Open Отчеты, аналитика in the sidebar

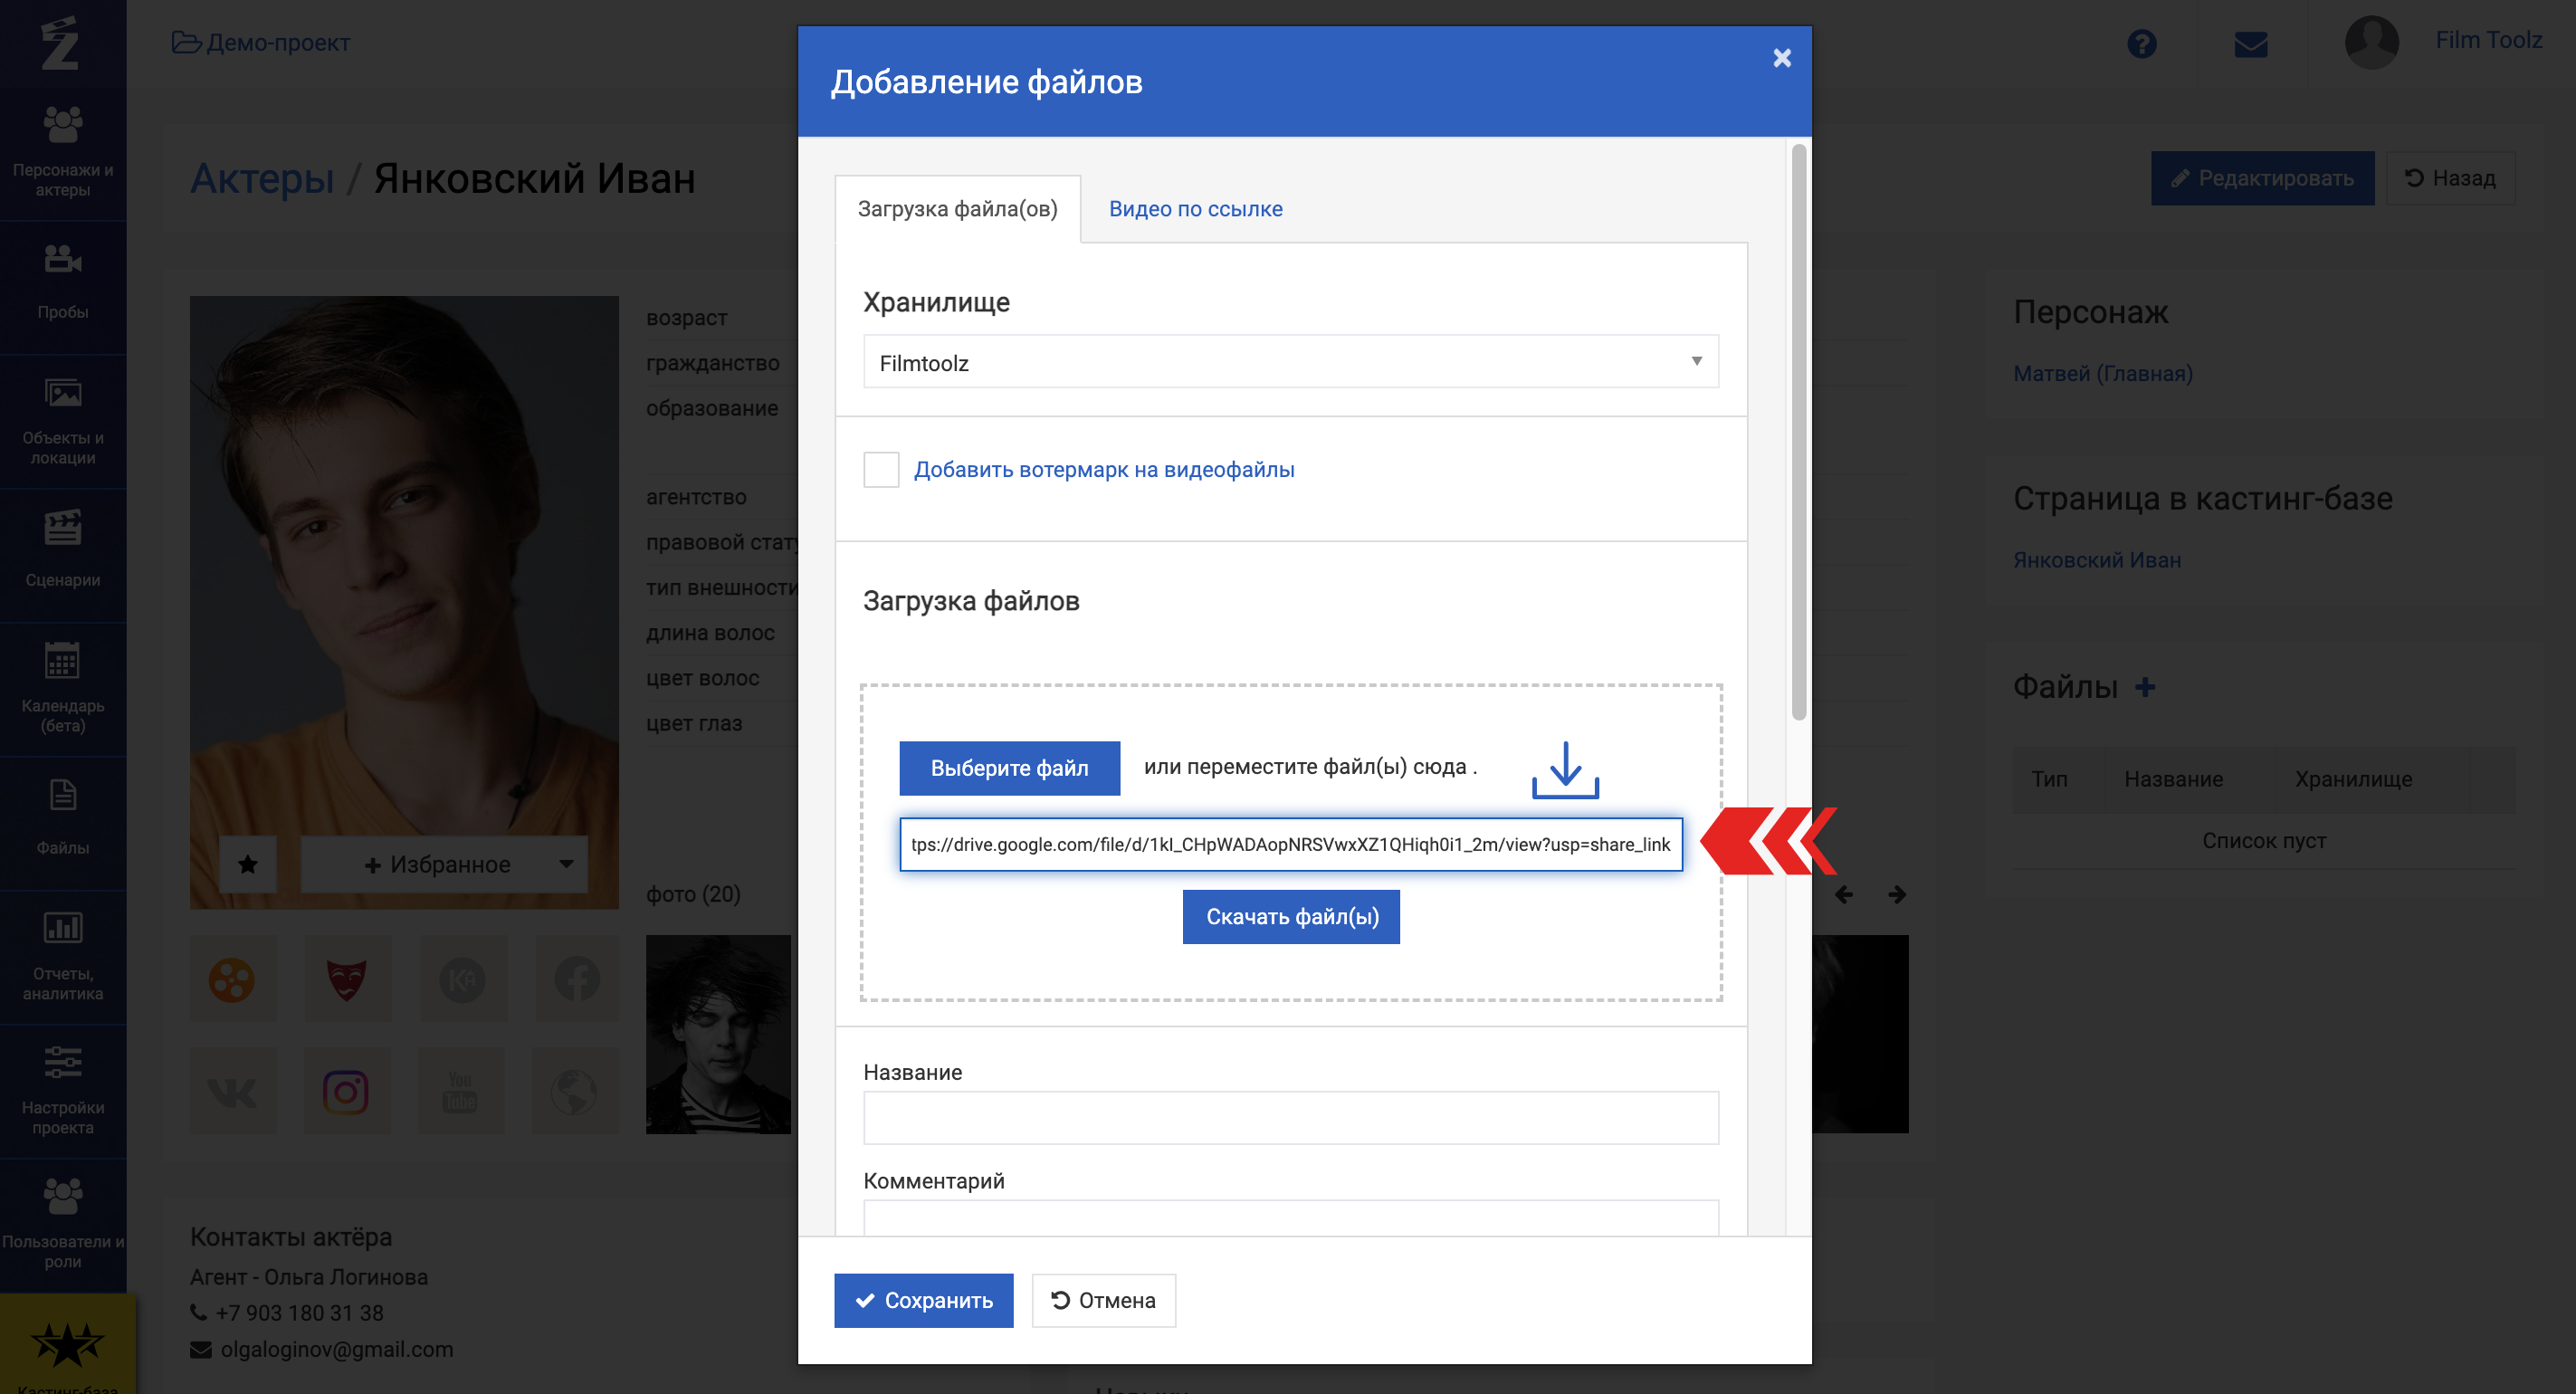(63, 956)
